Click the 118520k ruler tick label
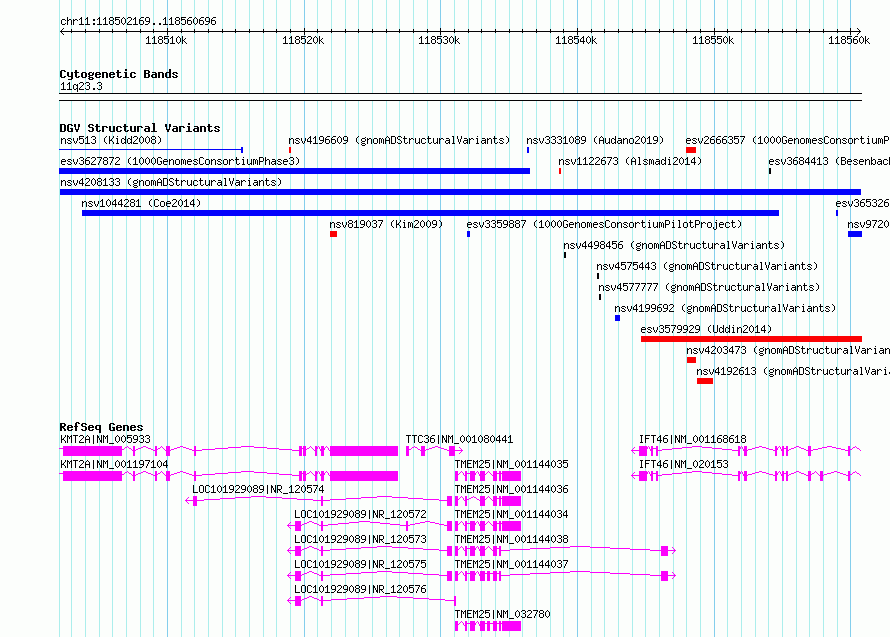The width and height of the screenshot is (890, 637). pyautogui.click(x=303, y=40)
